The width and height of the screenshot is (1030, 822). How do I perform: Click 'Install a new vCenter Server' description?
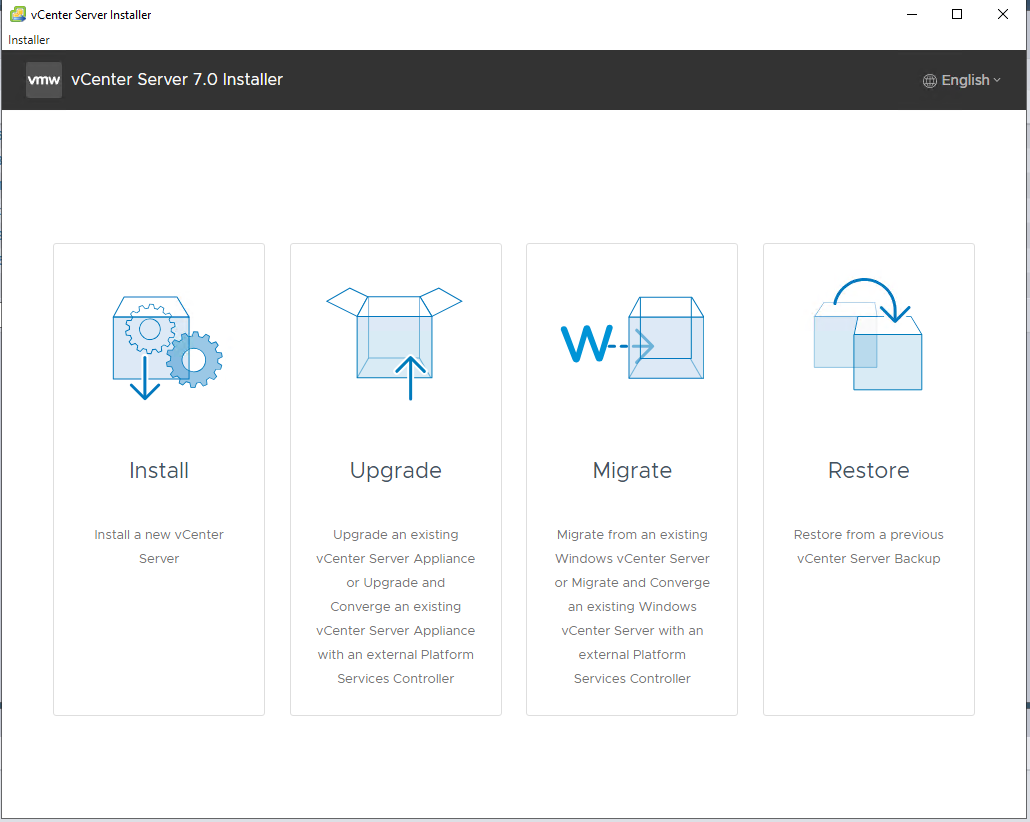click(x=159, y=547)
